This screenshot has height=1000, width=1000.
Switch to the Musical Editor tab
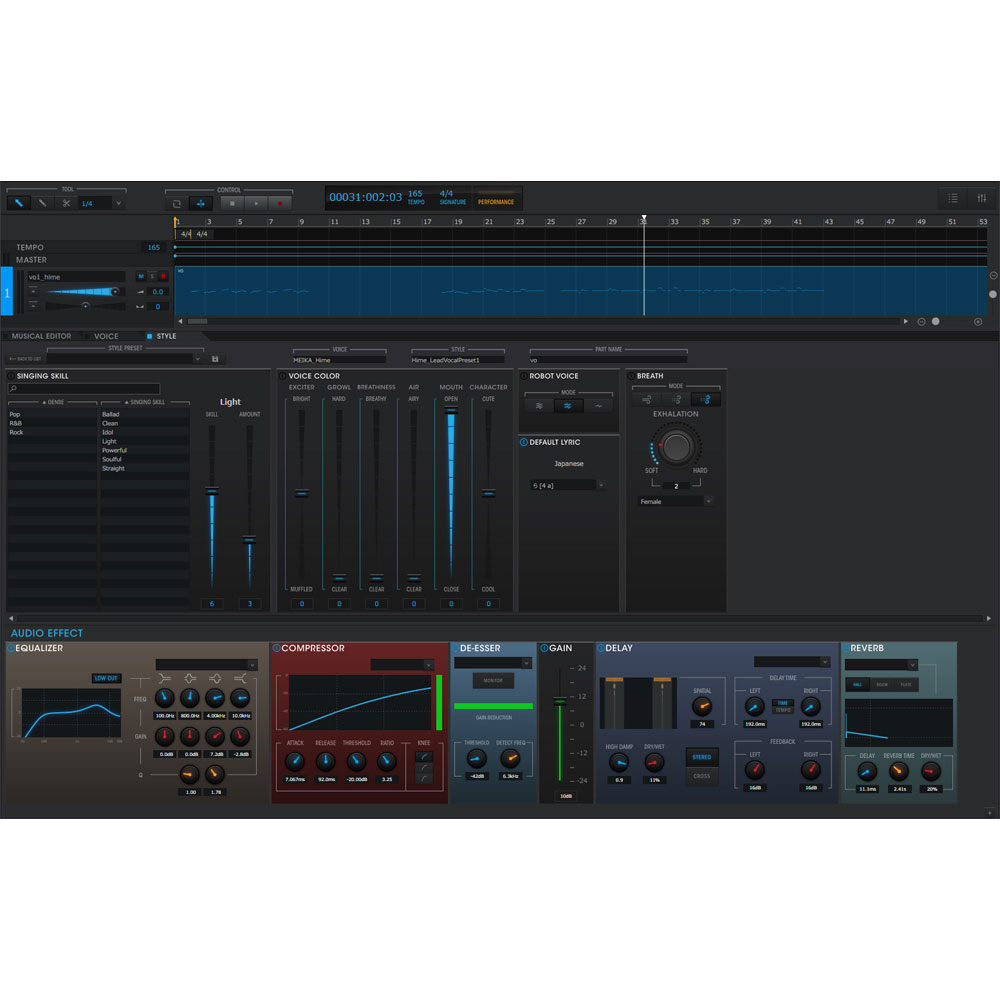[41, 336]
